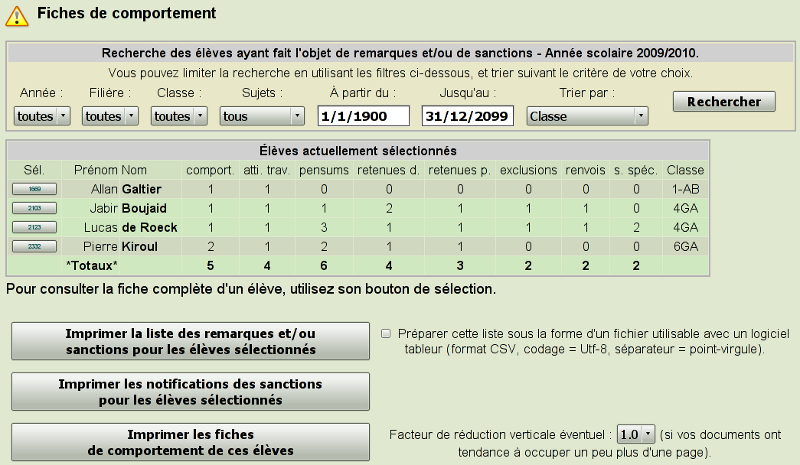This screenshot has width=800, height=465.
Task: Click the name Jabir Boujaid
Action: coord(128,208)
